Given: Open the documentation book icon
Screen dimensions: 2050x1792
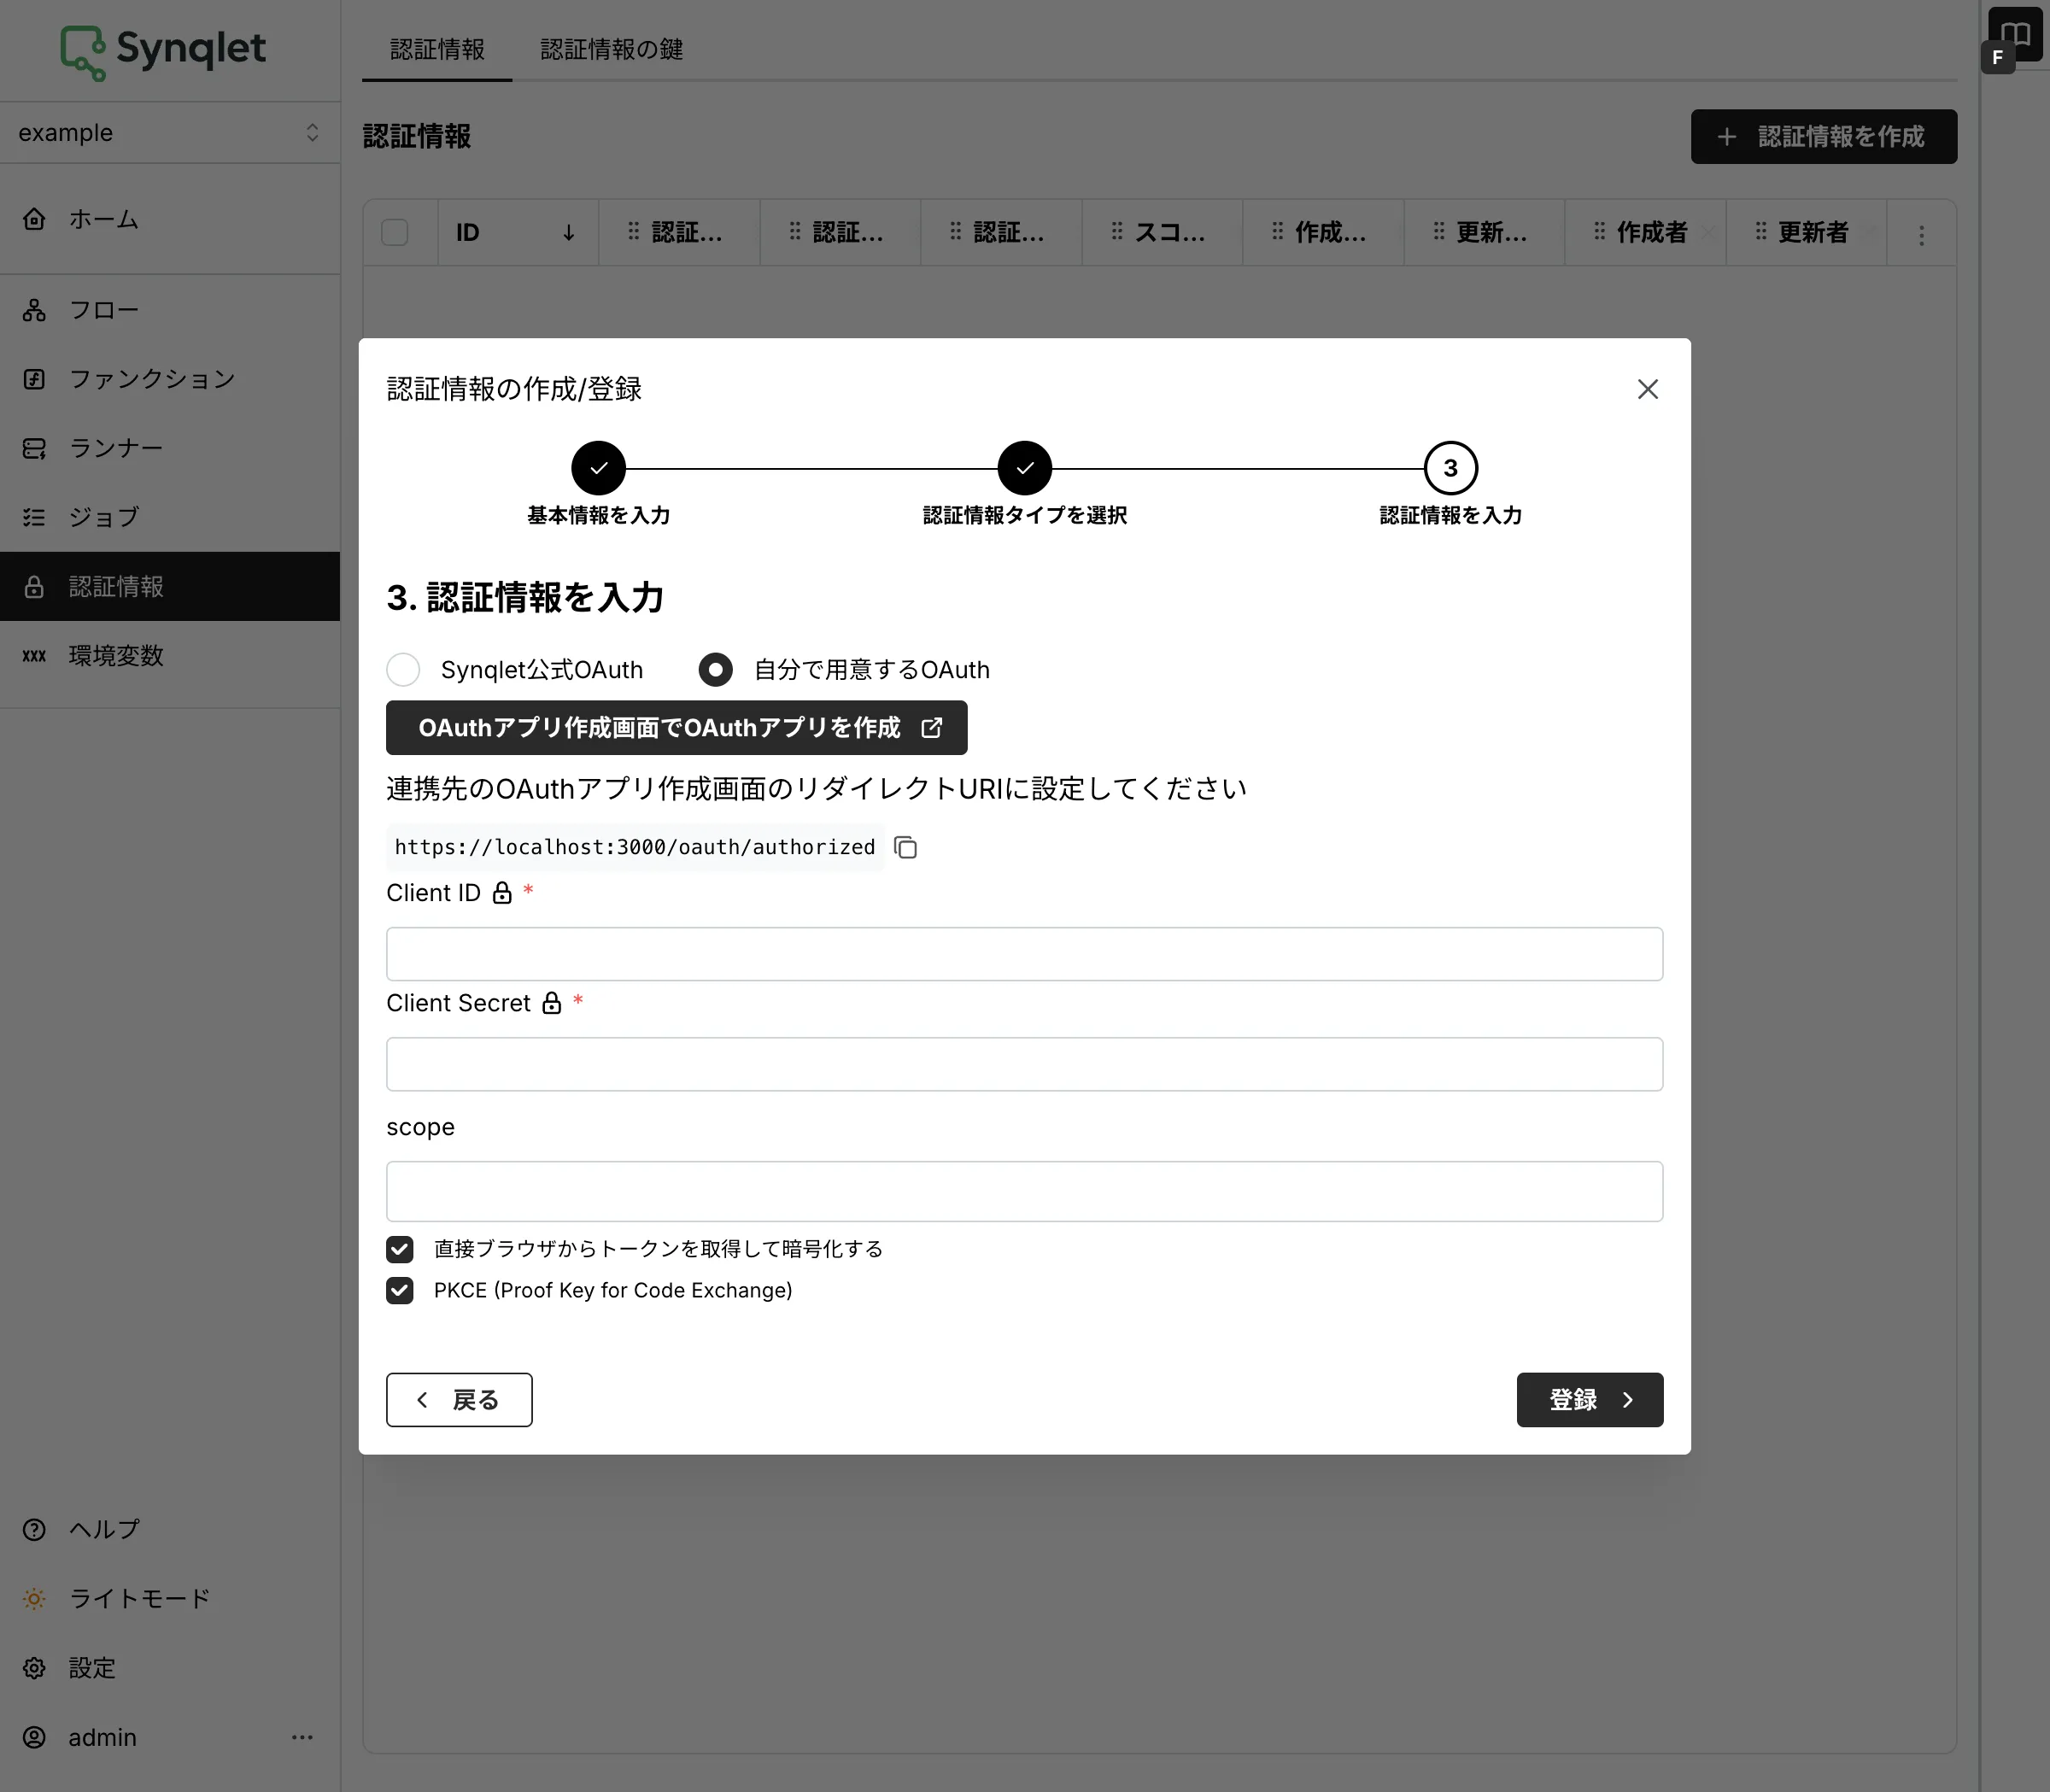Looking at the screenshot, I should 2016,33.
